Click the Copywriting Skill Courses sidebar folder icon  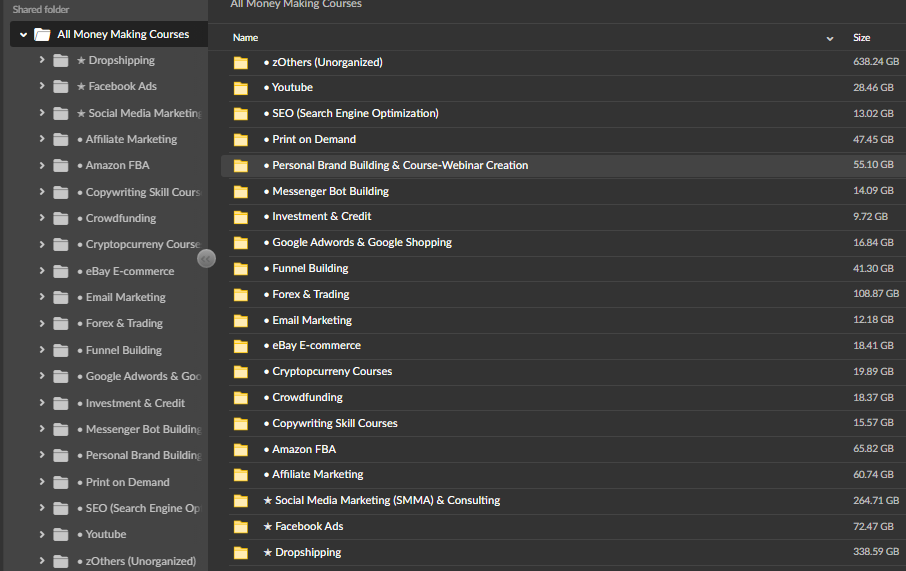[61, 192]
